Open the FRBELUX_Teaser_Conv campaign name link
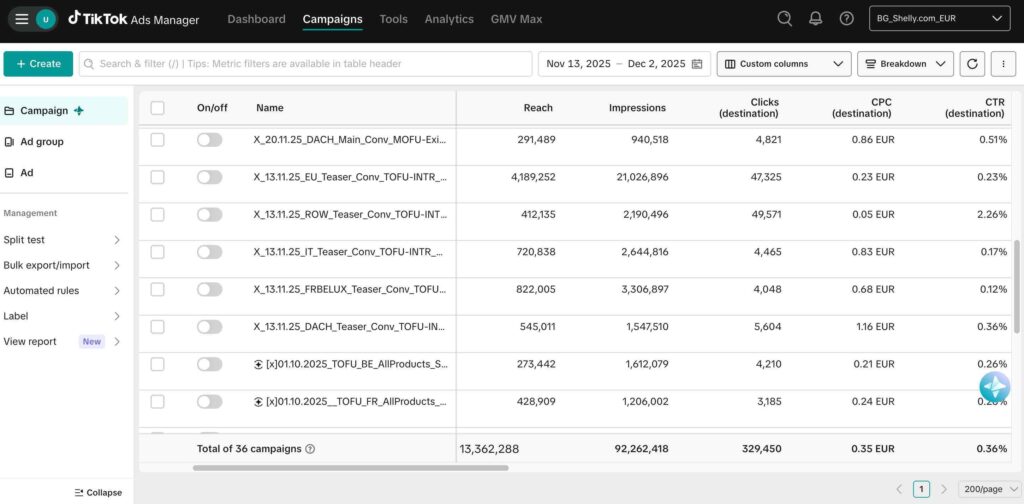Viewport: 1024px width, 504px height. pyautogui.click(x=349, y=289)
